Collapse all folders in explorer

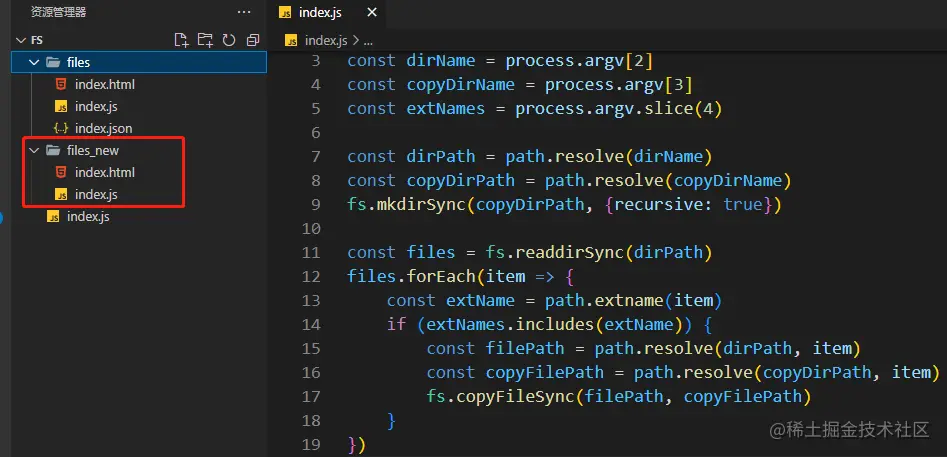pyautogui.click(x=253, y=40)
